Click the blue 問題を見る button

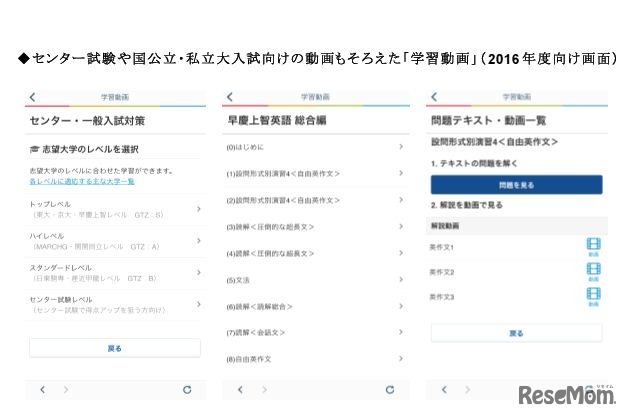pyautogui.click(x=516, y=185)
